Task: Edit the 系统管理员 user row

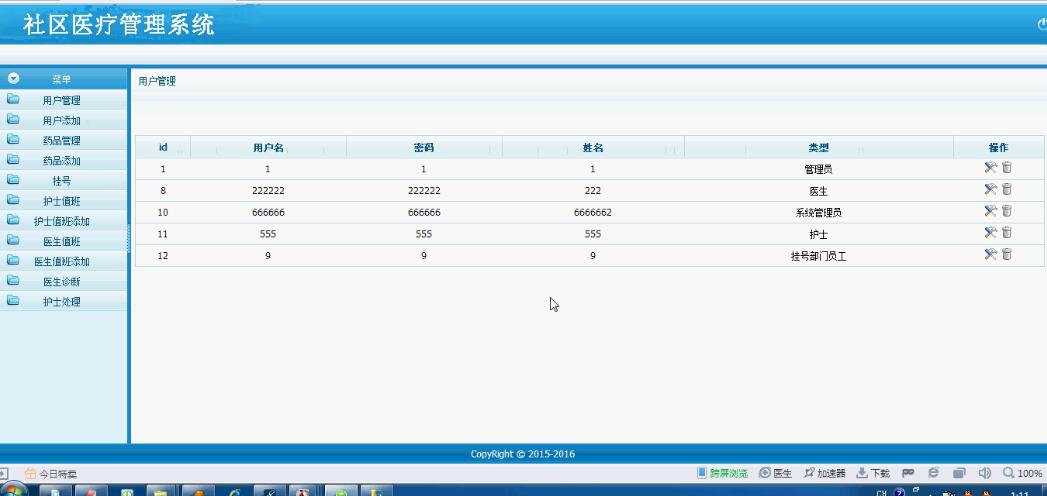Action: point(990,211)
